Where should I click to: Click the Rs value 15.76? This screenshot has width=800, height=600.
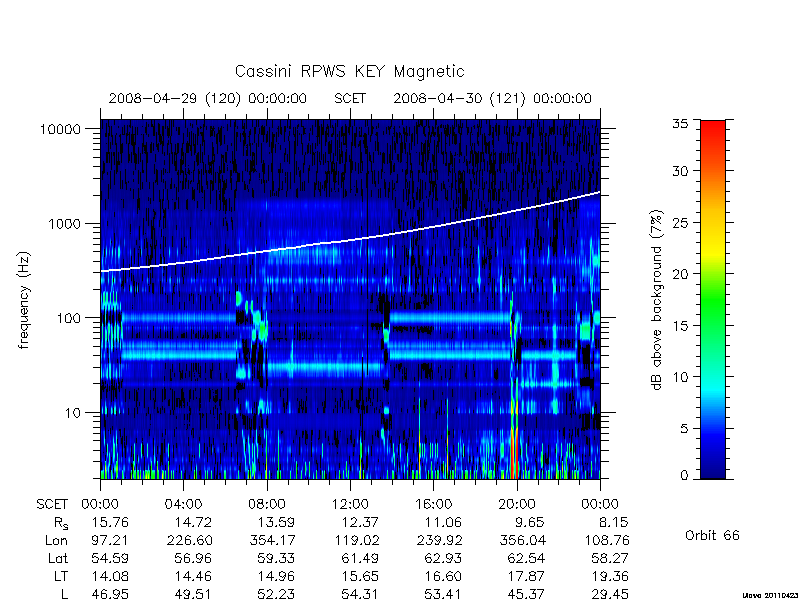(x=110, y=522)
